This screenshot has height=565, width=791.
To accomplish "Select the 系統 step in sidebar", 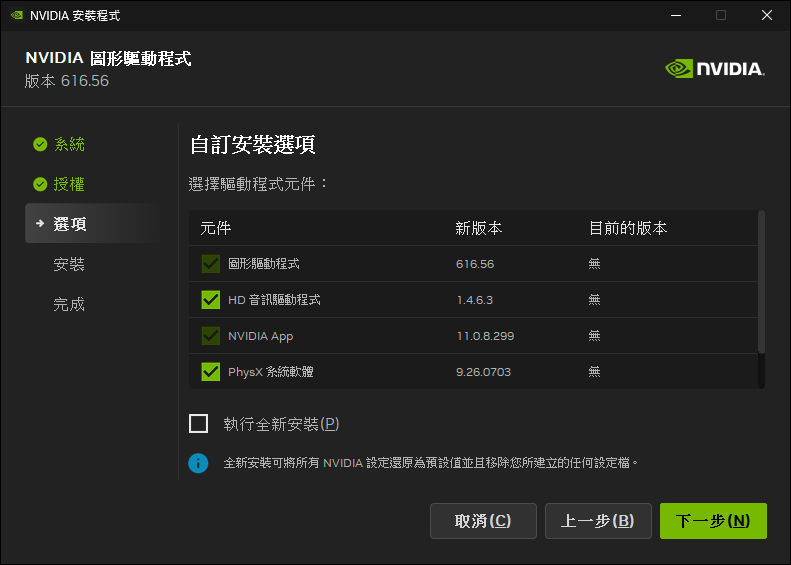I will 69,144.
